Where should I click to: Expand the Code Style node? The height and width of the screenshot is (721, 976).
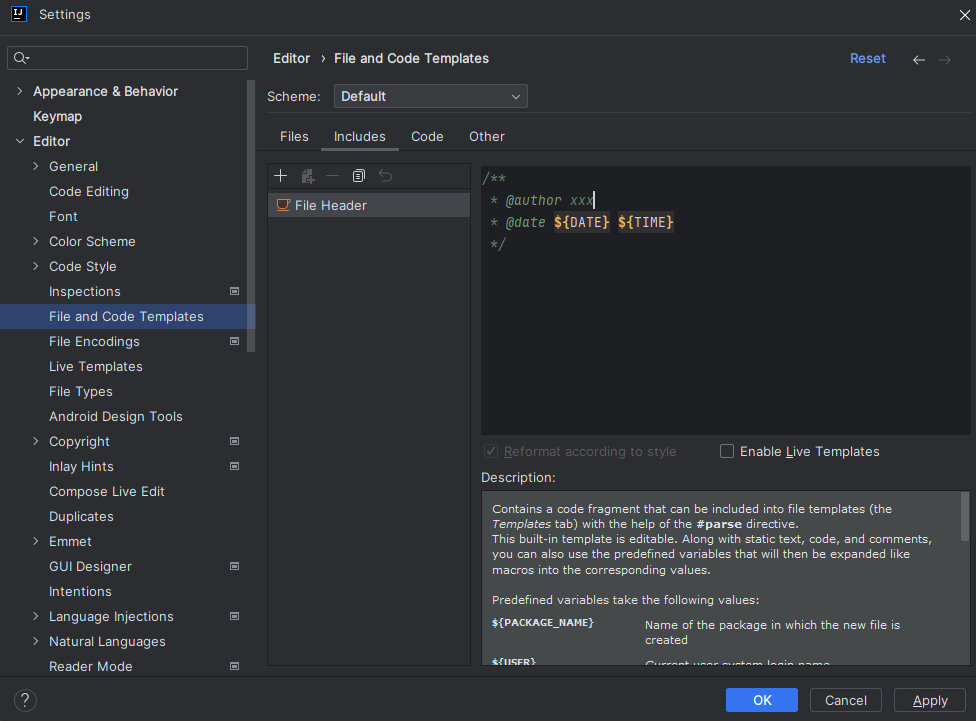[x=35, y=266]
